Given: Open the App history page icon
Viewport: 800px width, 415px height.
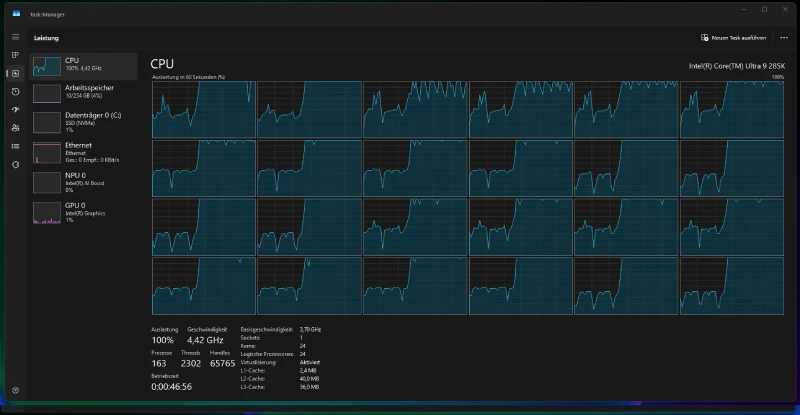Looking at the screenshot, I should [x=16, y=91].
